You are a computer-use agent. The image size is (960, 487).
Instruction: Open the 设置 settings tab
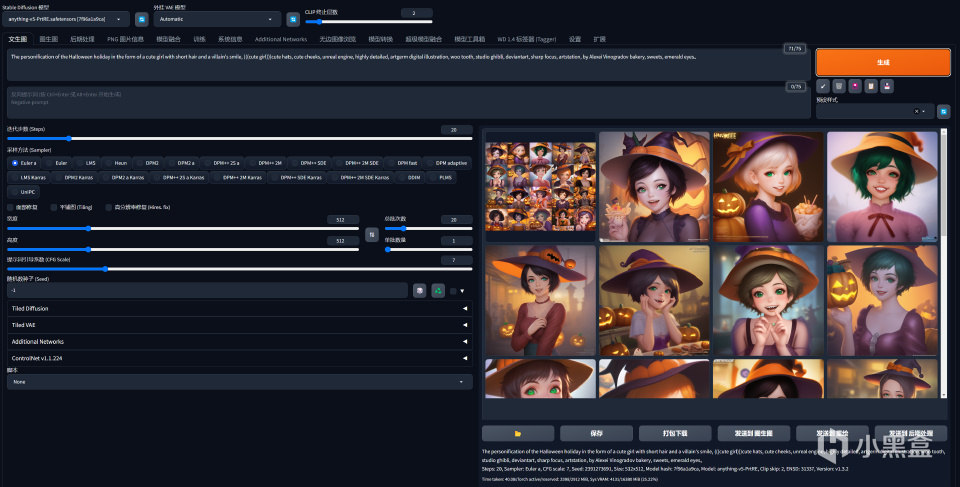tap(575, 39)
